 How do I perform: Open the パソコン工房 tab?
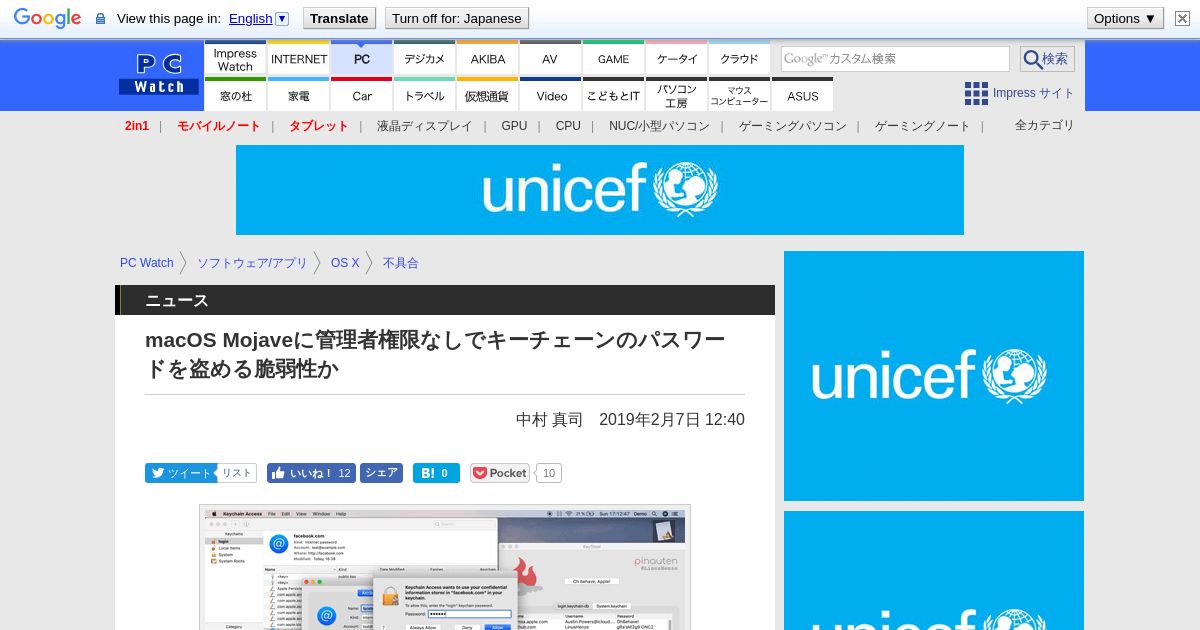click(x=677, y=95)
